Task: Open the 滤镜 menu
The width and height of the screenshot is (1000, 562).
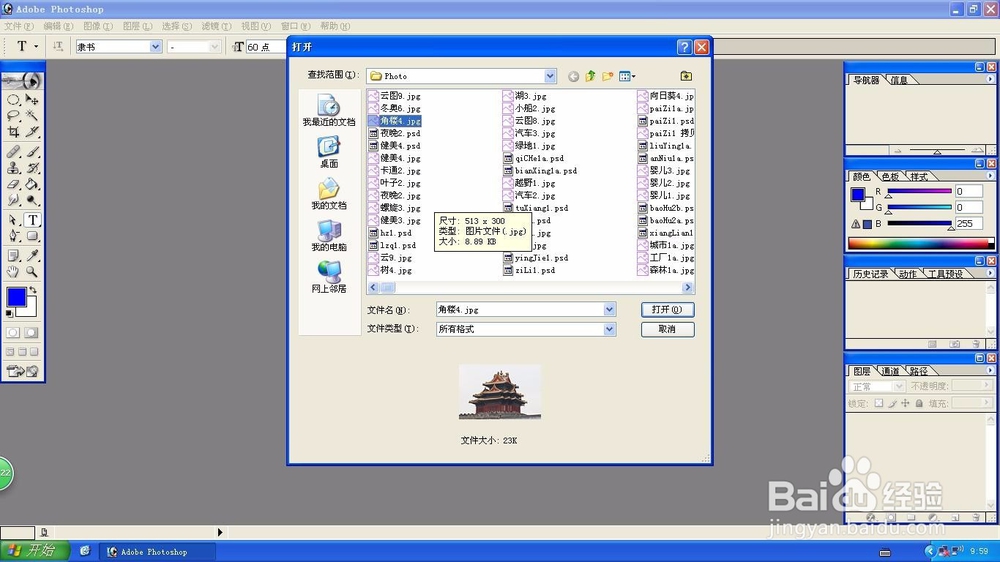Action: pyautogui.click(x=216, y=26)
